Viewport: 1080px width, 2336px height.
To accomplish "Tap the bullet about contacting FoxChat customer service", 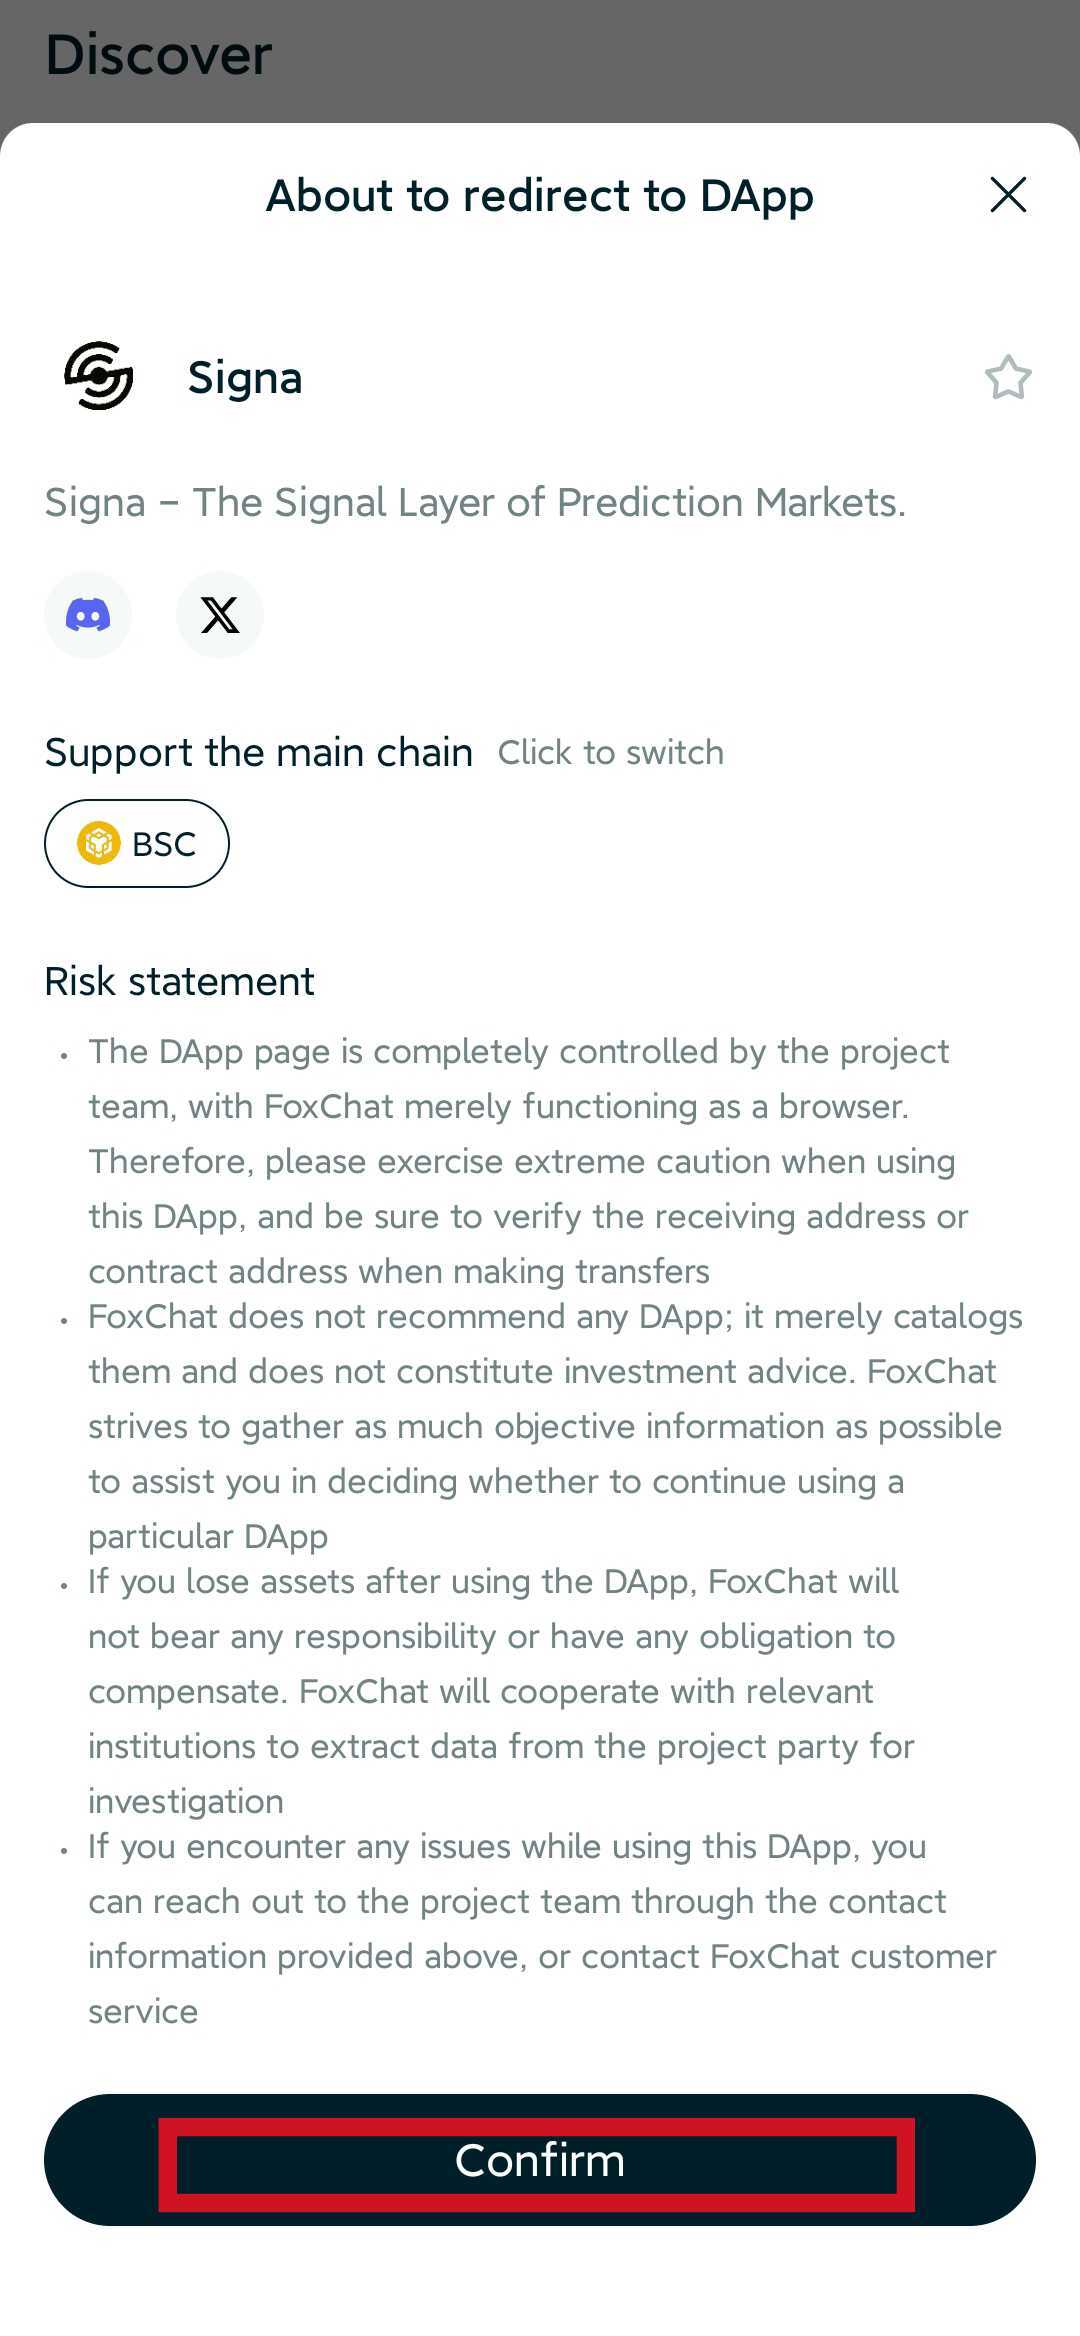I will pos(540,1928).
